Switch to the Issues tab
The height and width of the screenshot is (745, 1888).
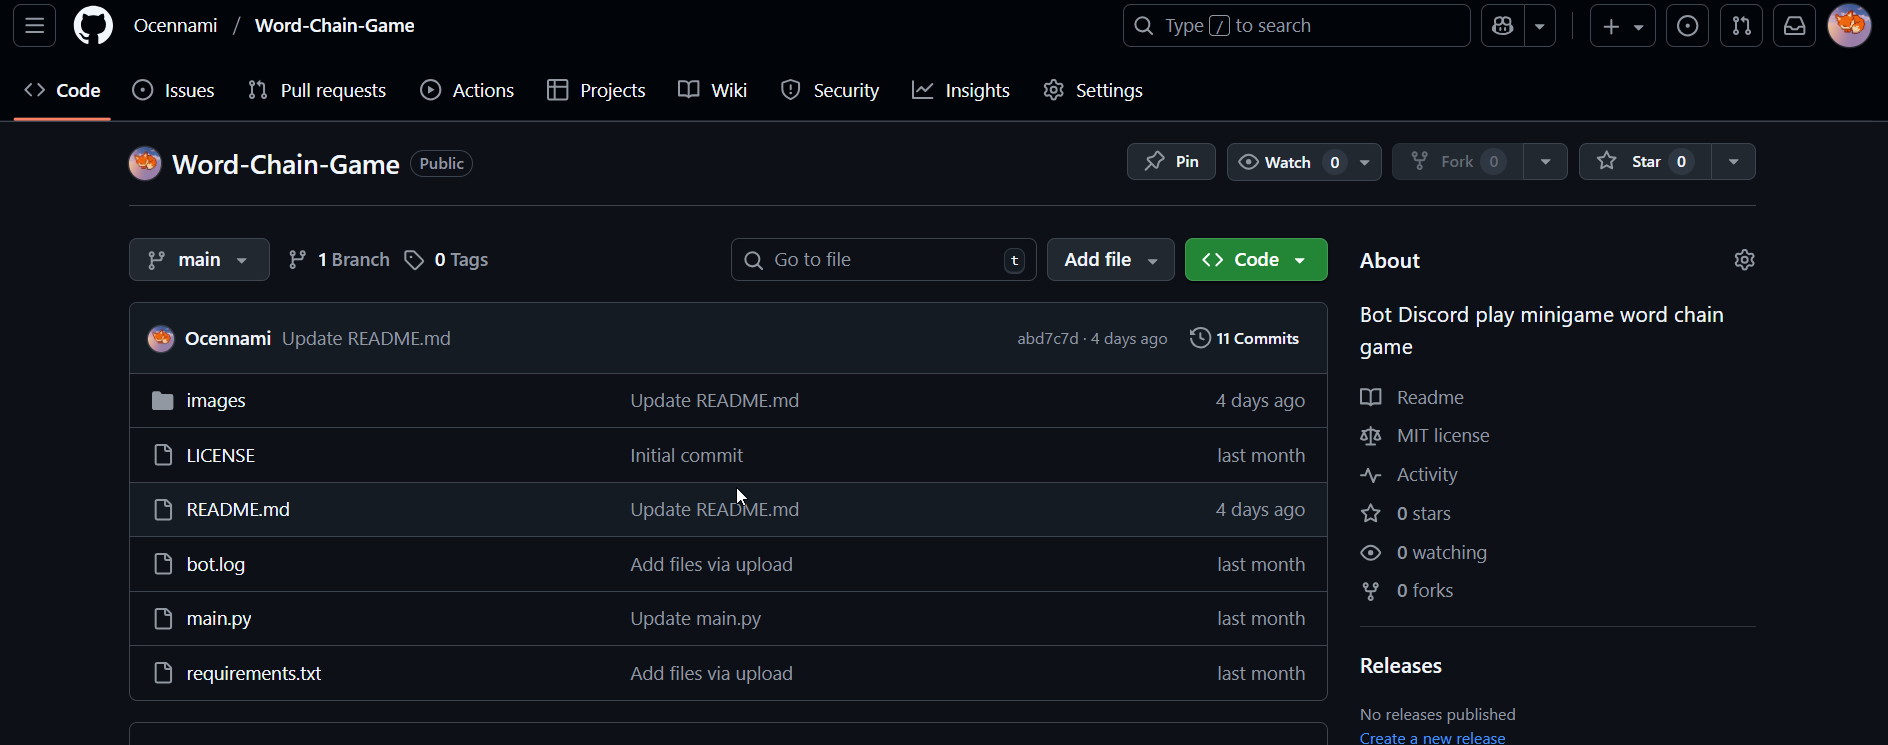tap(174, 90)
